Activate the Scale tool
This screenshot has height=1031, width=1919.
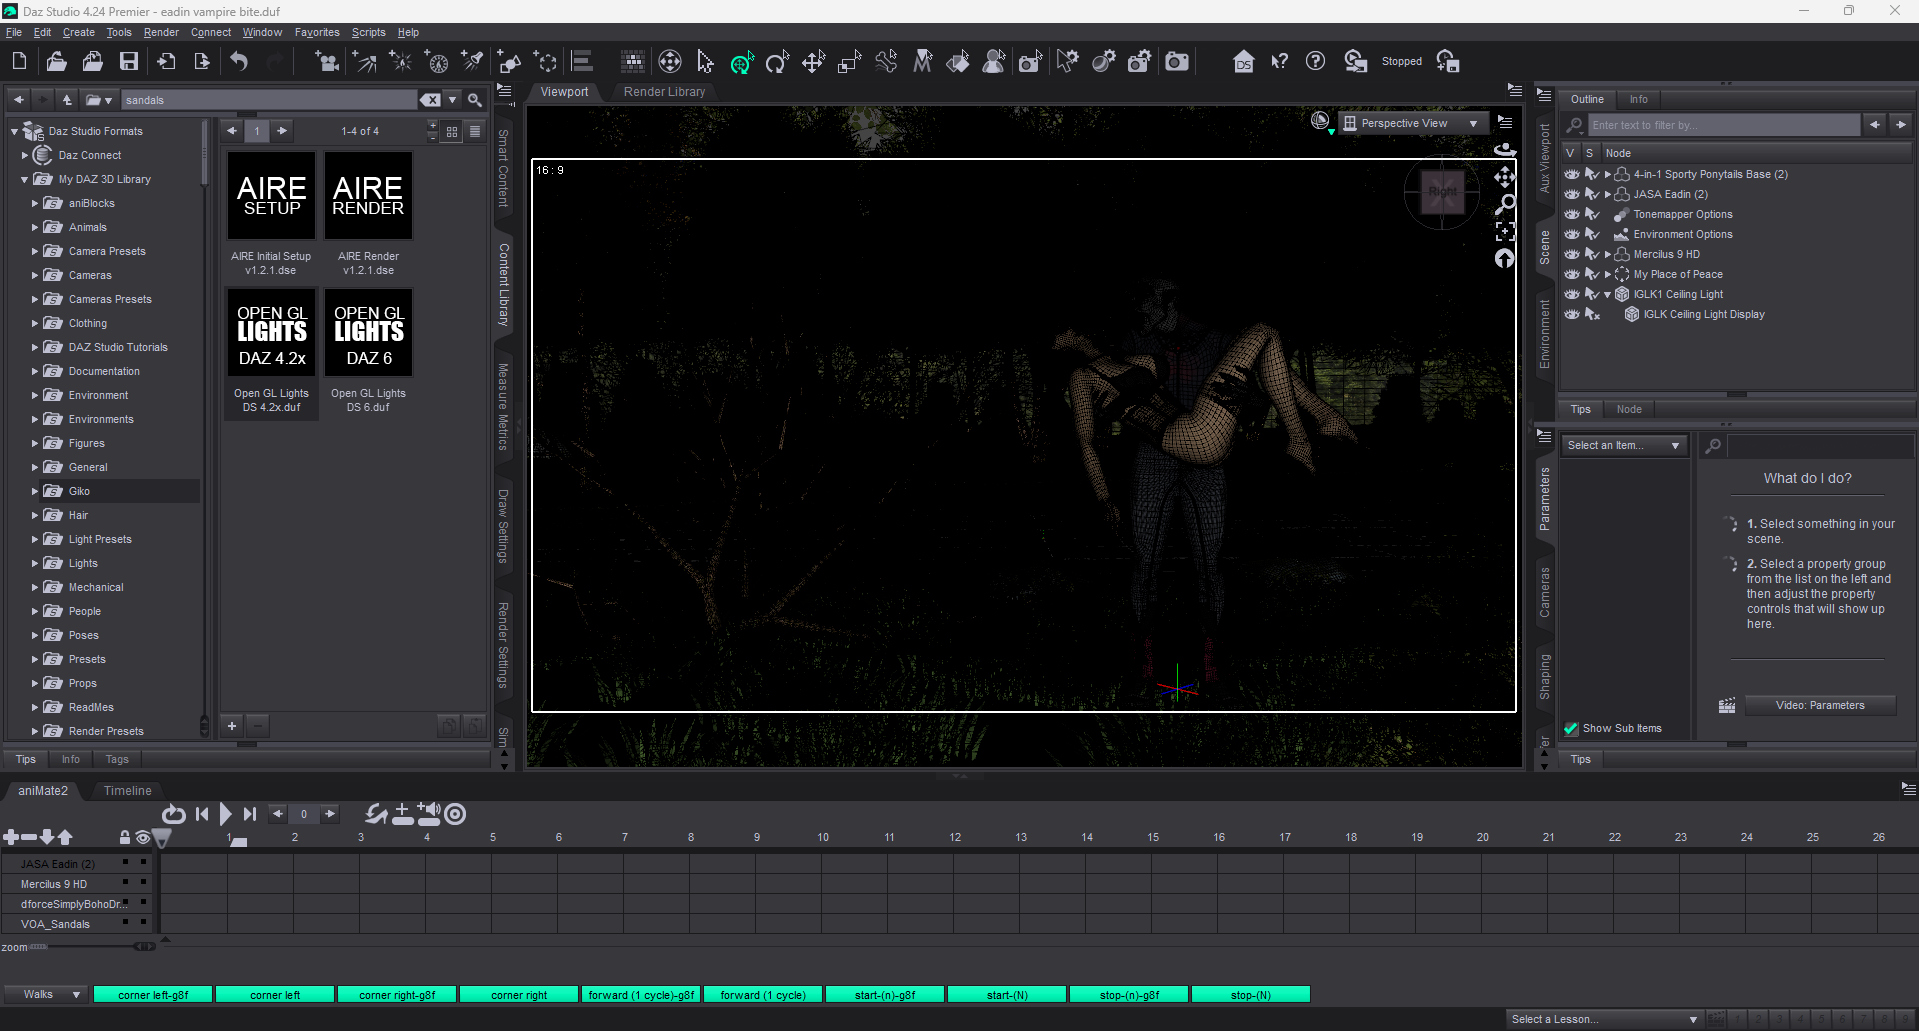point(849,62)
